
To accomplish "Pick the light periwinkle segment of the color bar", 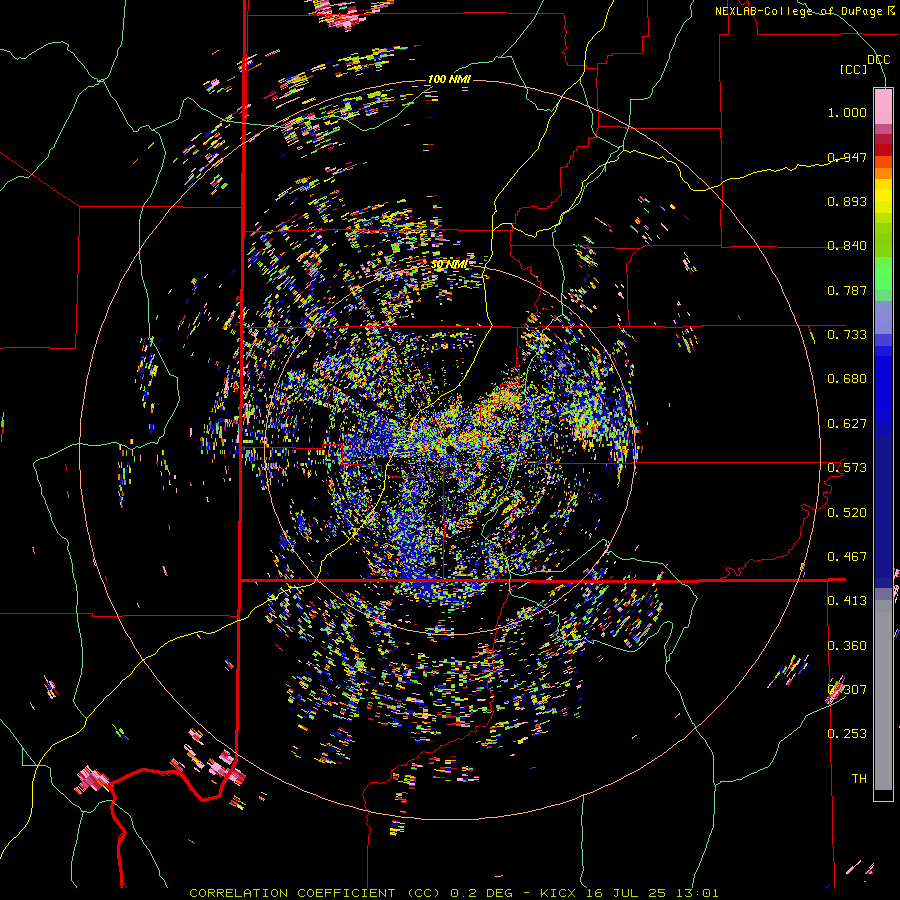I will click(x=883, y=317).
